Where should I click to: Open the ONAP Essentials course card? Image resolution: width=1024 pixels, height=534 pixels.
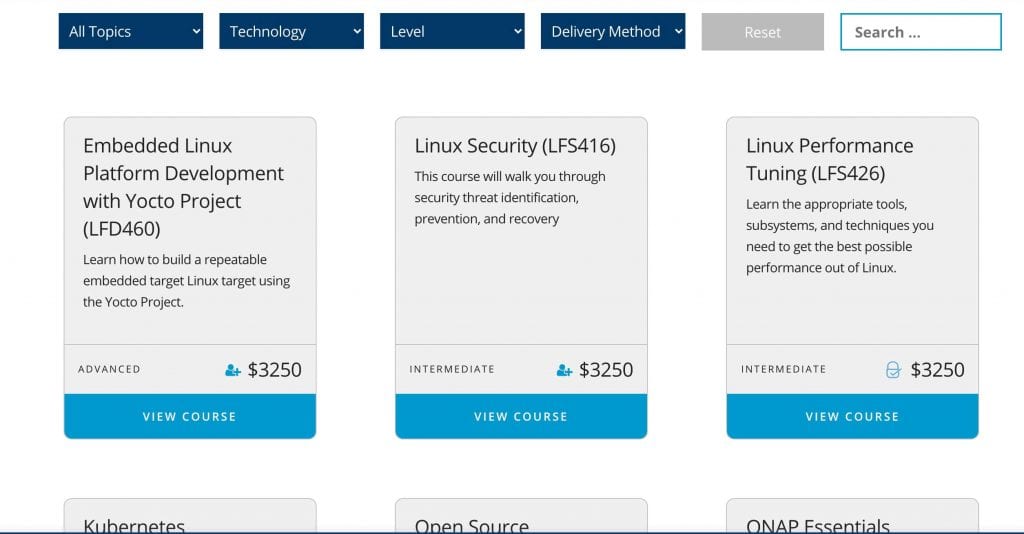pos(852,516)
